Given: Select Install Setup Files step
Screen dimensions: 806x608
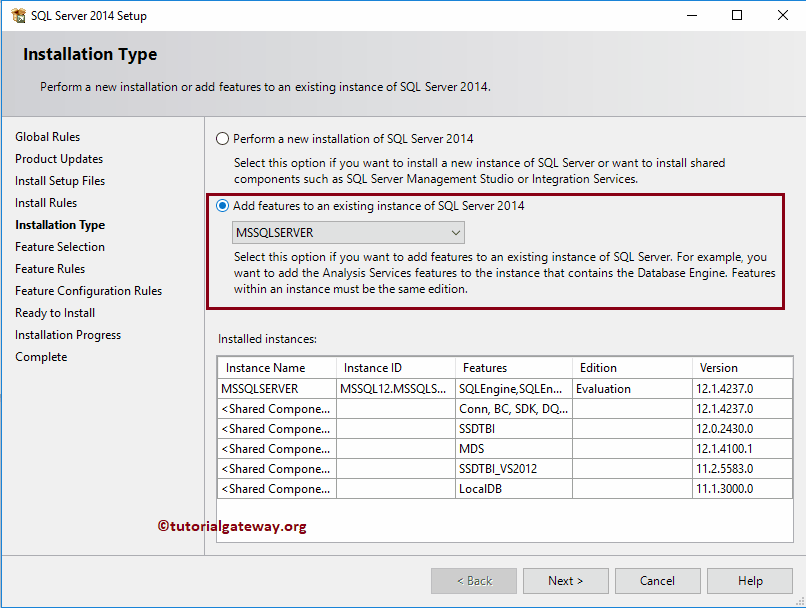Looking at the screenshot, I should tap(60, 180).
